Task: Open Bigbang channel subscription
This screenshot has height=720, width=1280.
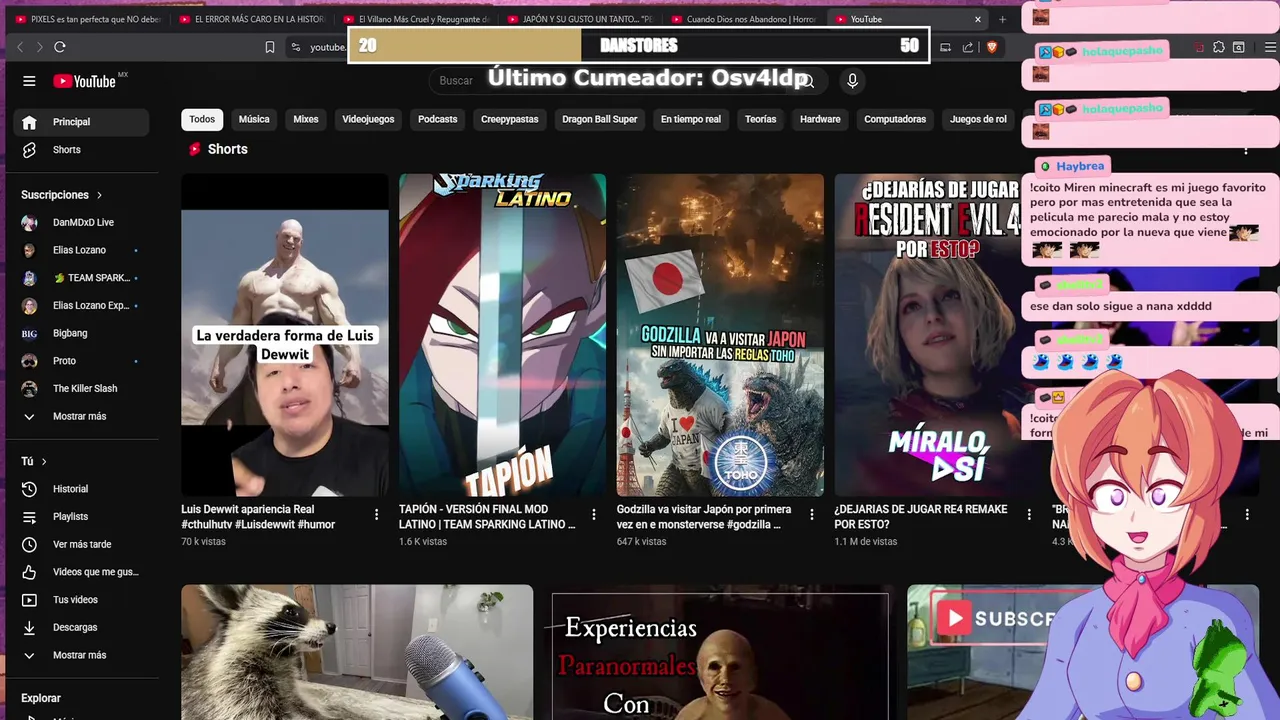Action: point(82,333)
